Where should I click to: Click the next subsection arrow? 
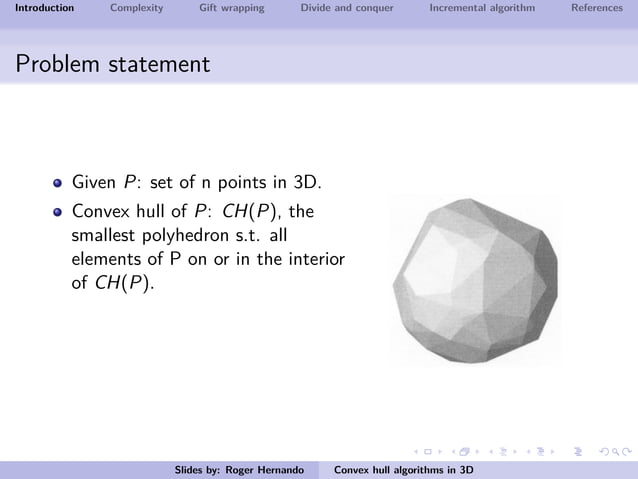[515, 452]
